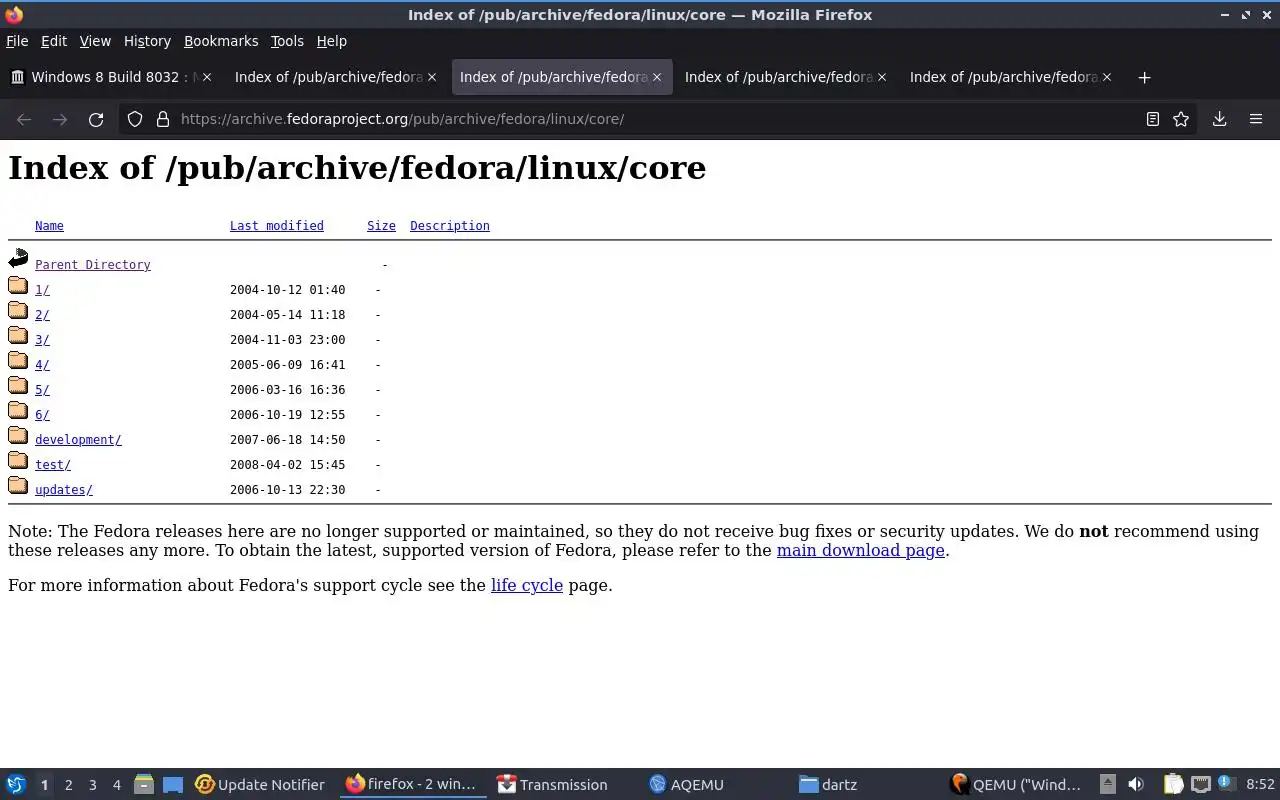Open the development/ directory link
The image size is (1280, 800).
coord(78,440)
